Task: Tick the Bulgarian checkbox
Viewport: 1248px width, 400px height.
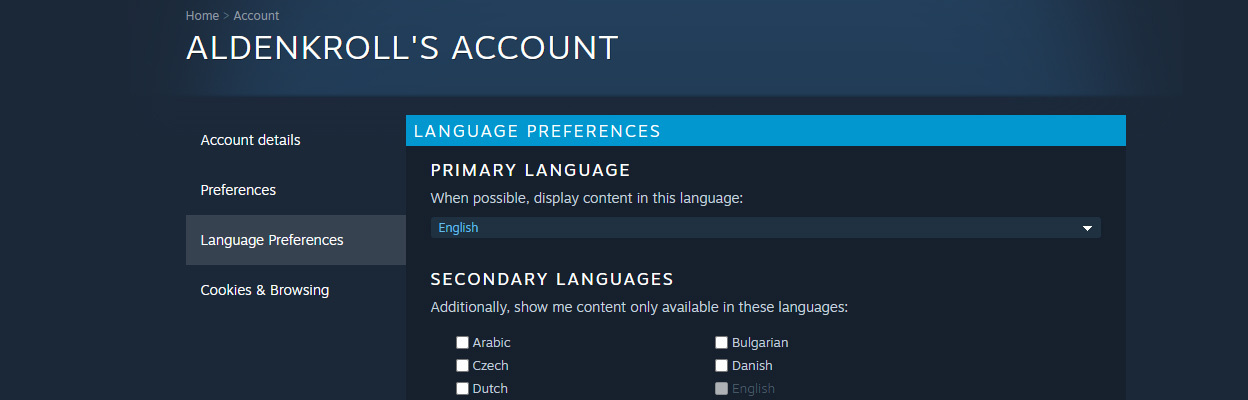Action: (721, 343)
